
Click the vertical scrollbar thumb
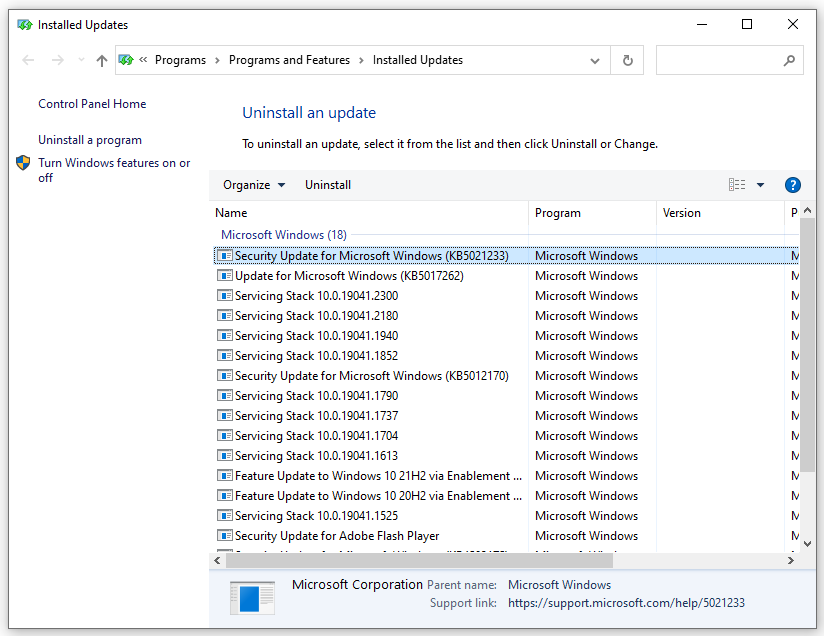807,344
